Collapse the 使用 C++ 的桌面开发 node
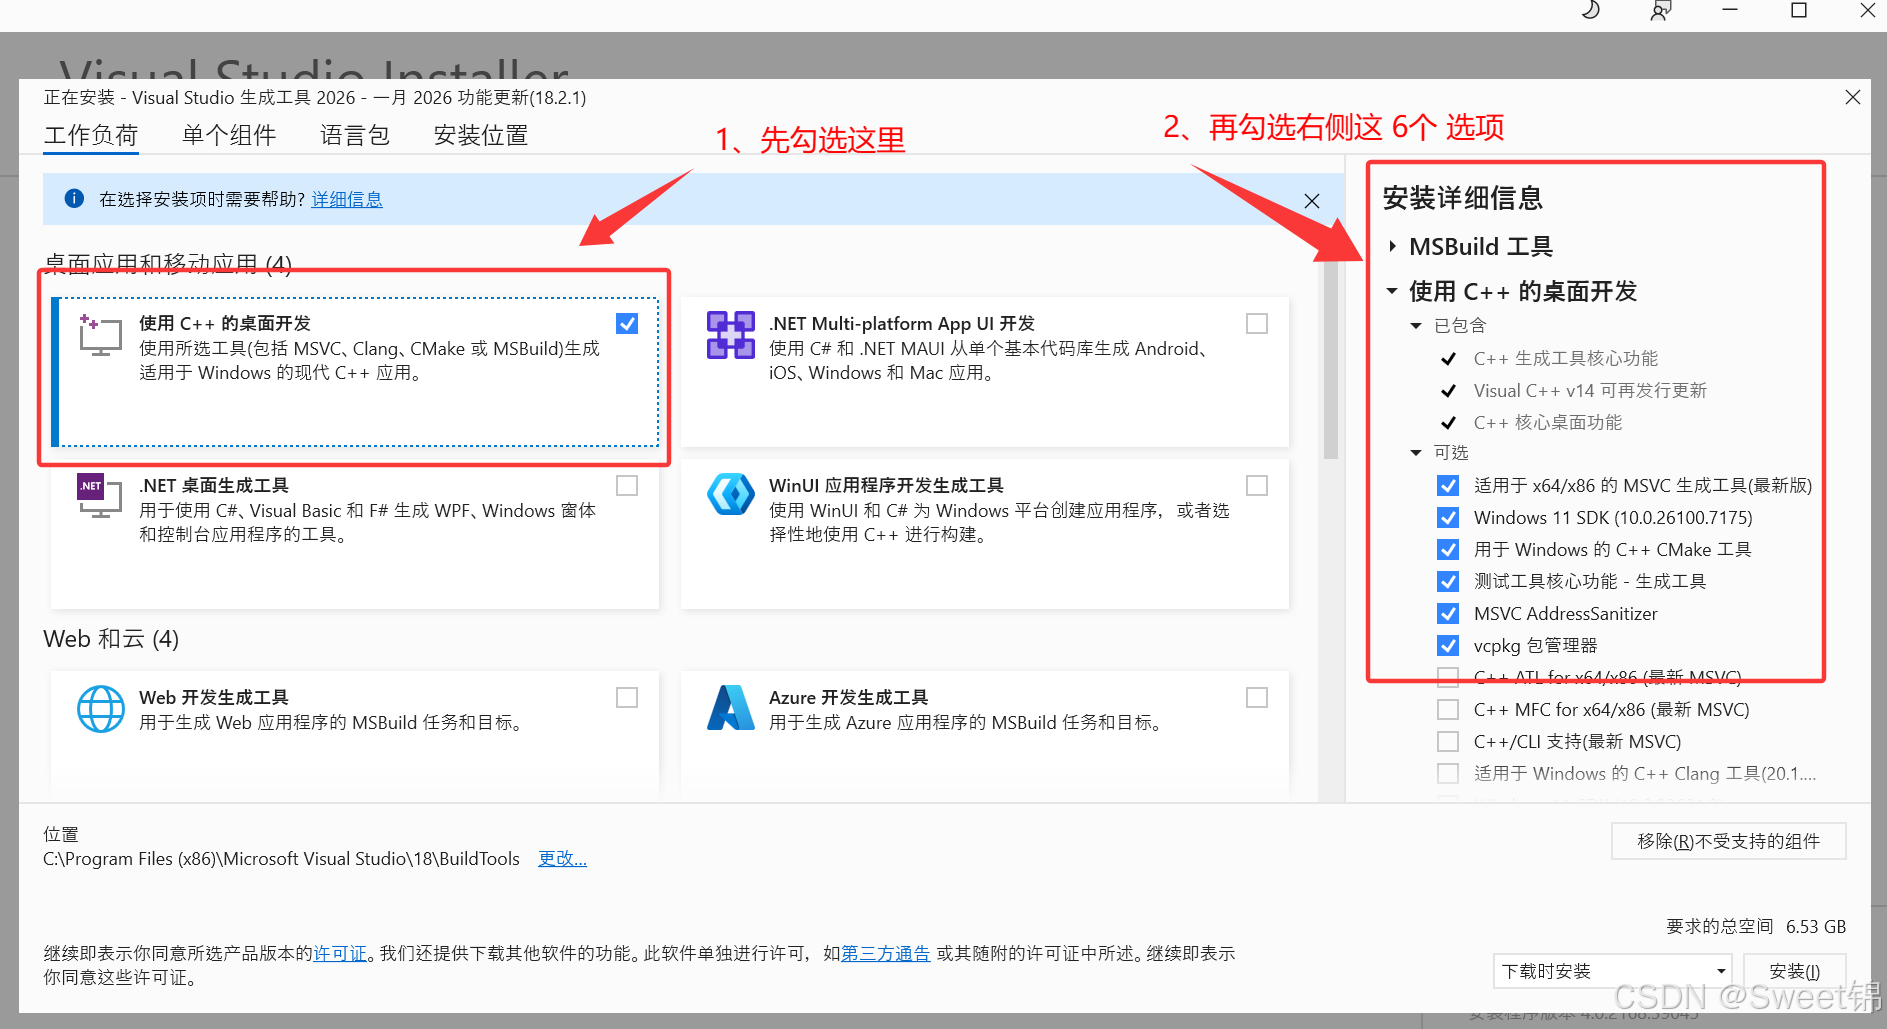Screen dimensions: 1887x1029 pyautogui.click(x=1392, y=291)
